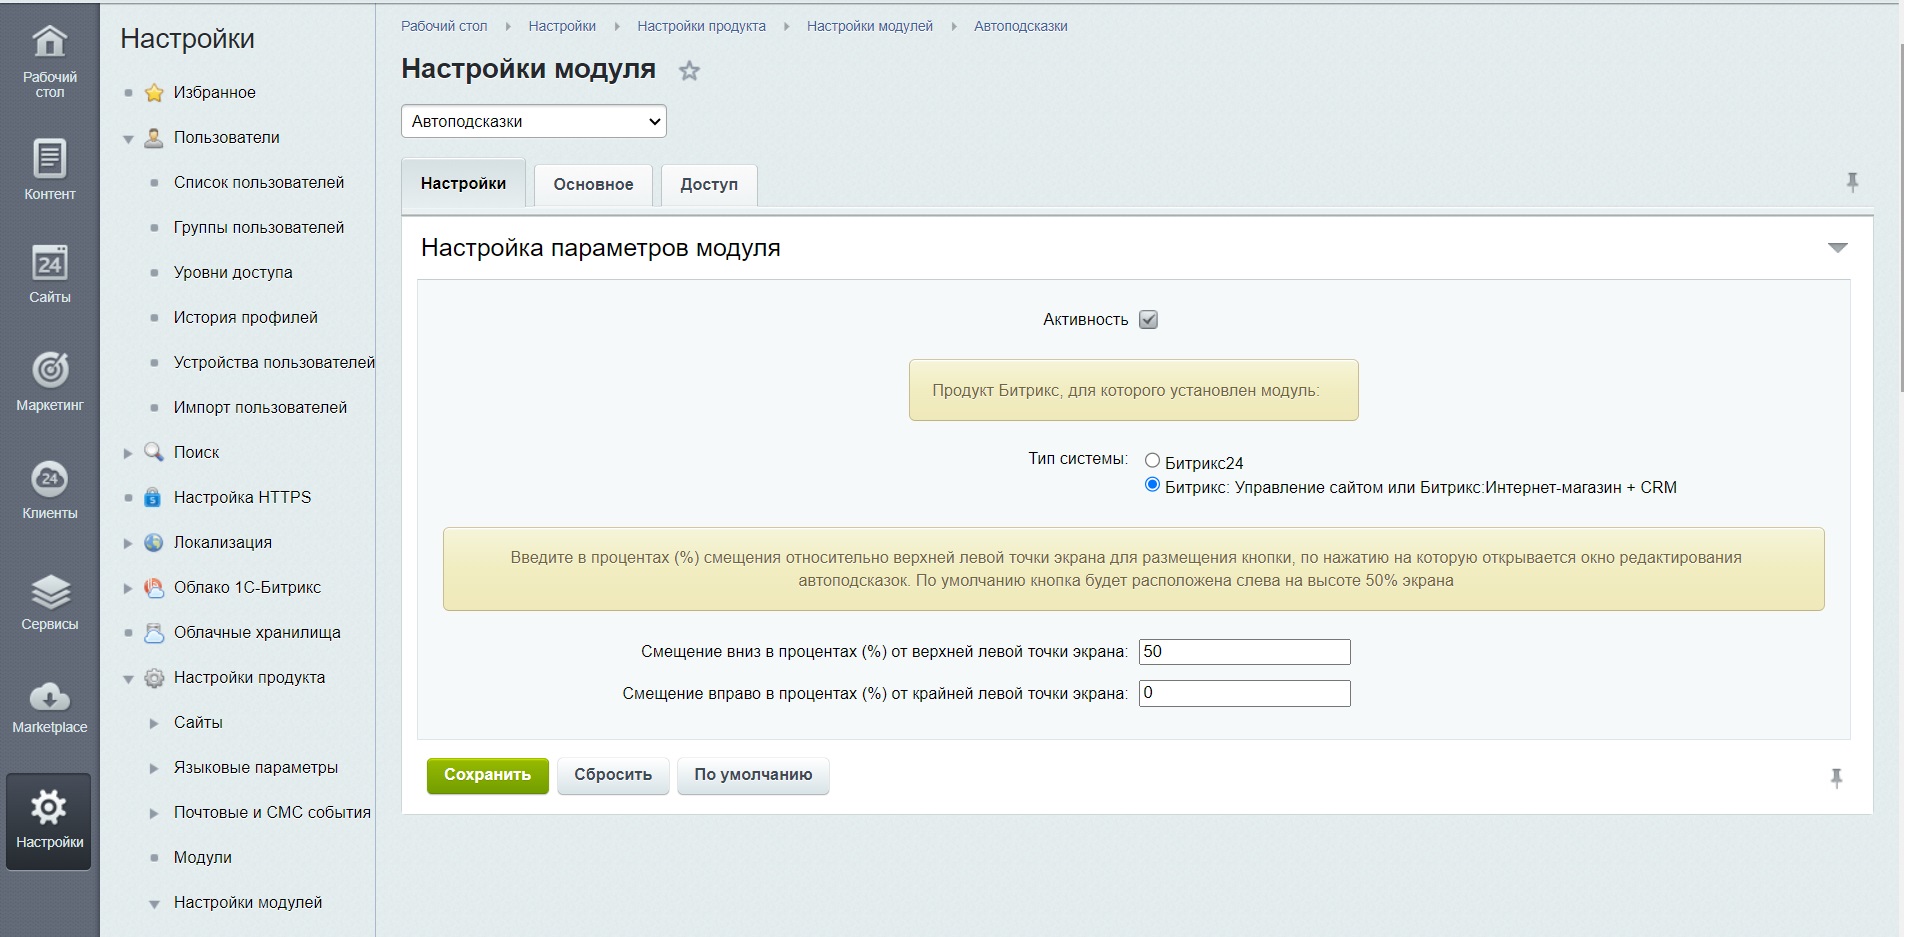Open the Рабочий стол sidebar section
Viewport: 1919px width, 937px height.
pos(49,60)
